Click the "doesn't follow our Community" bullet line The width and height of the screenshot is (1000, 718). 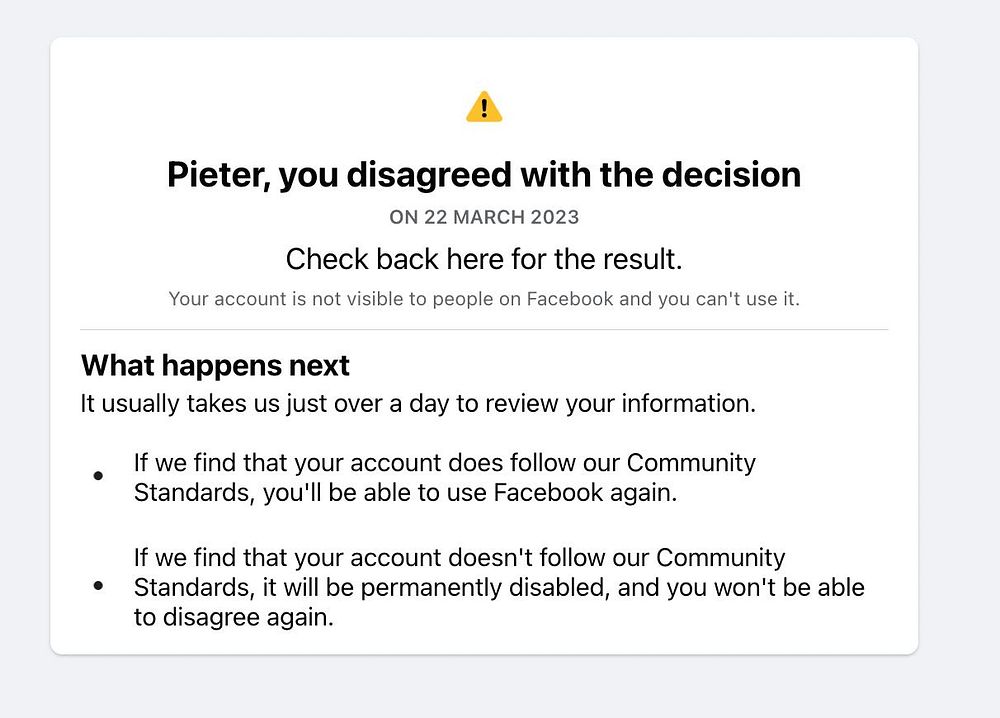coord(460,557)
